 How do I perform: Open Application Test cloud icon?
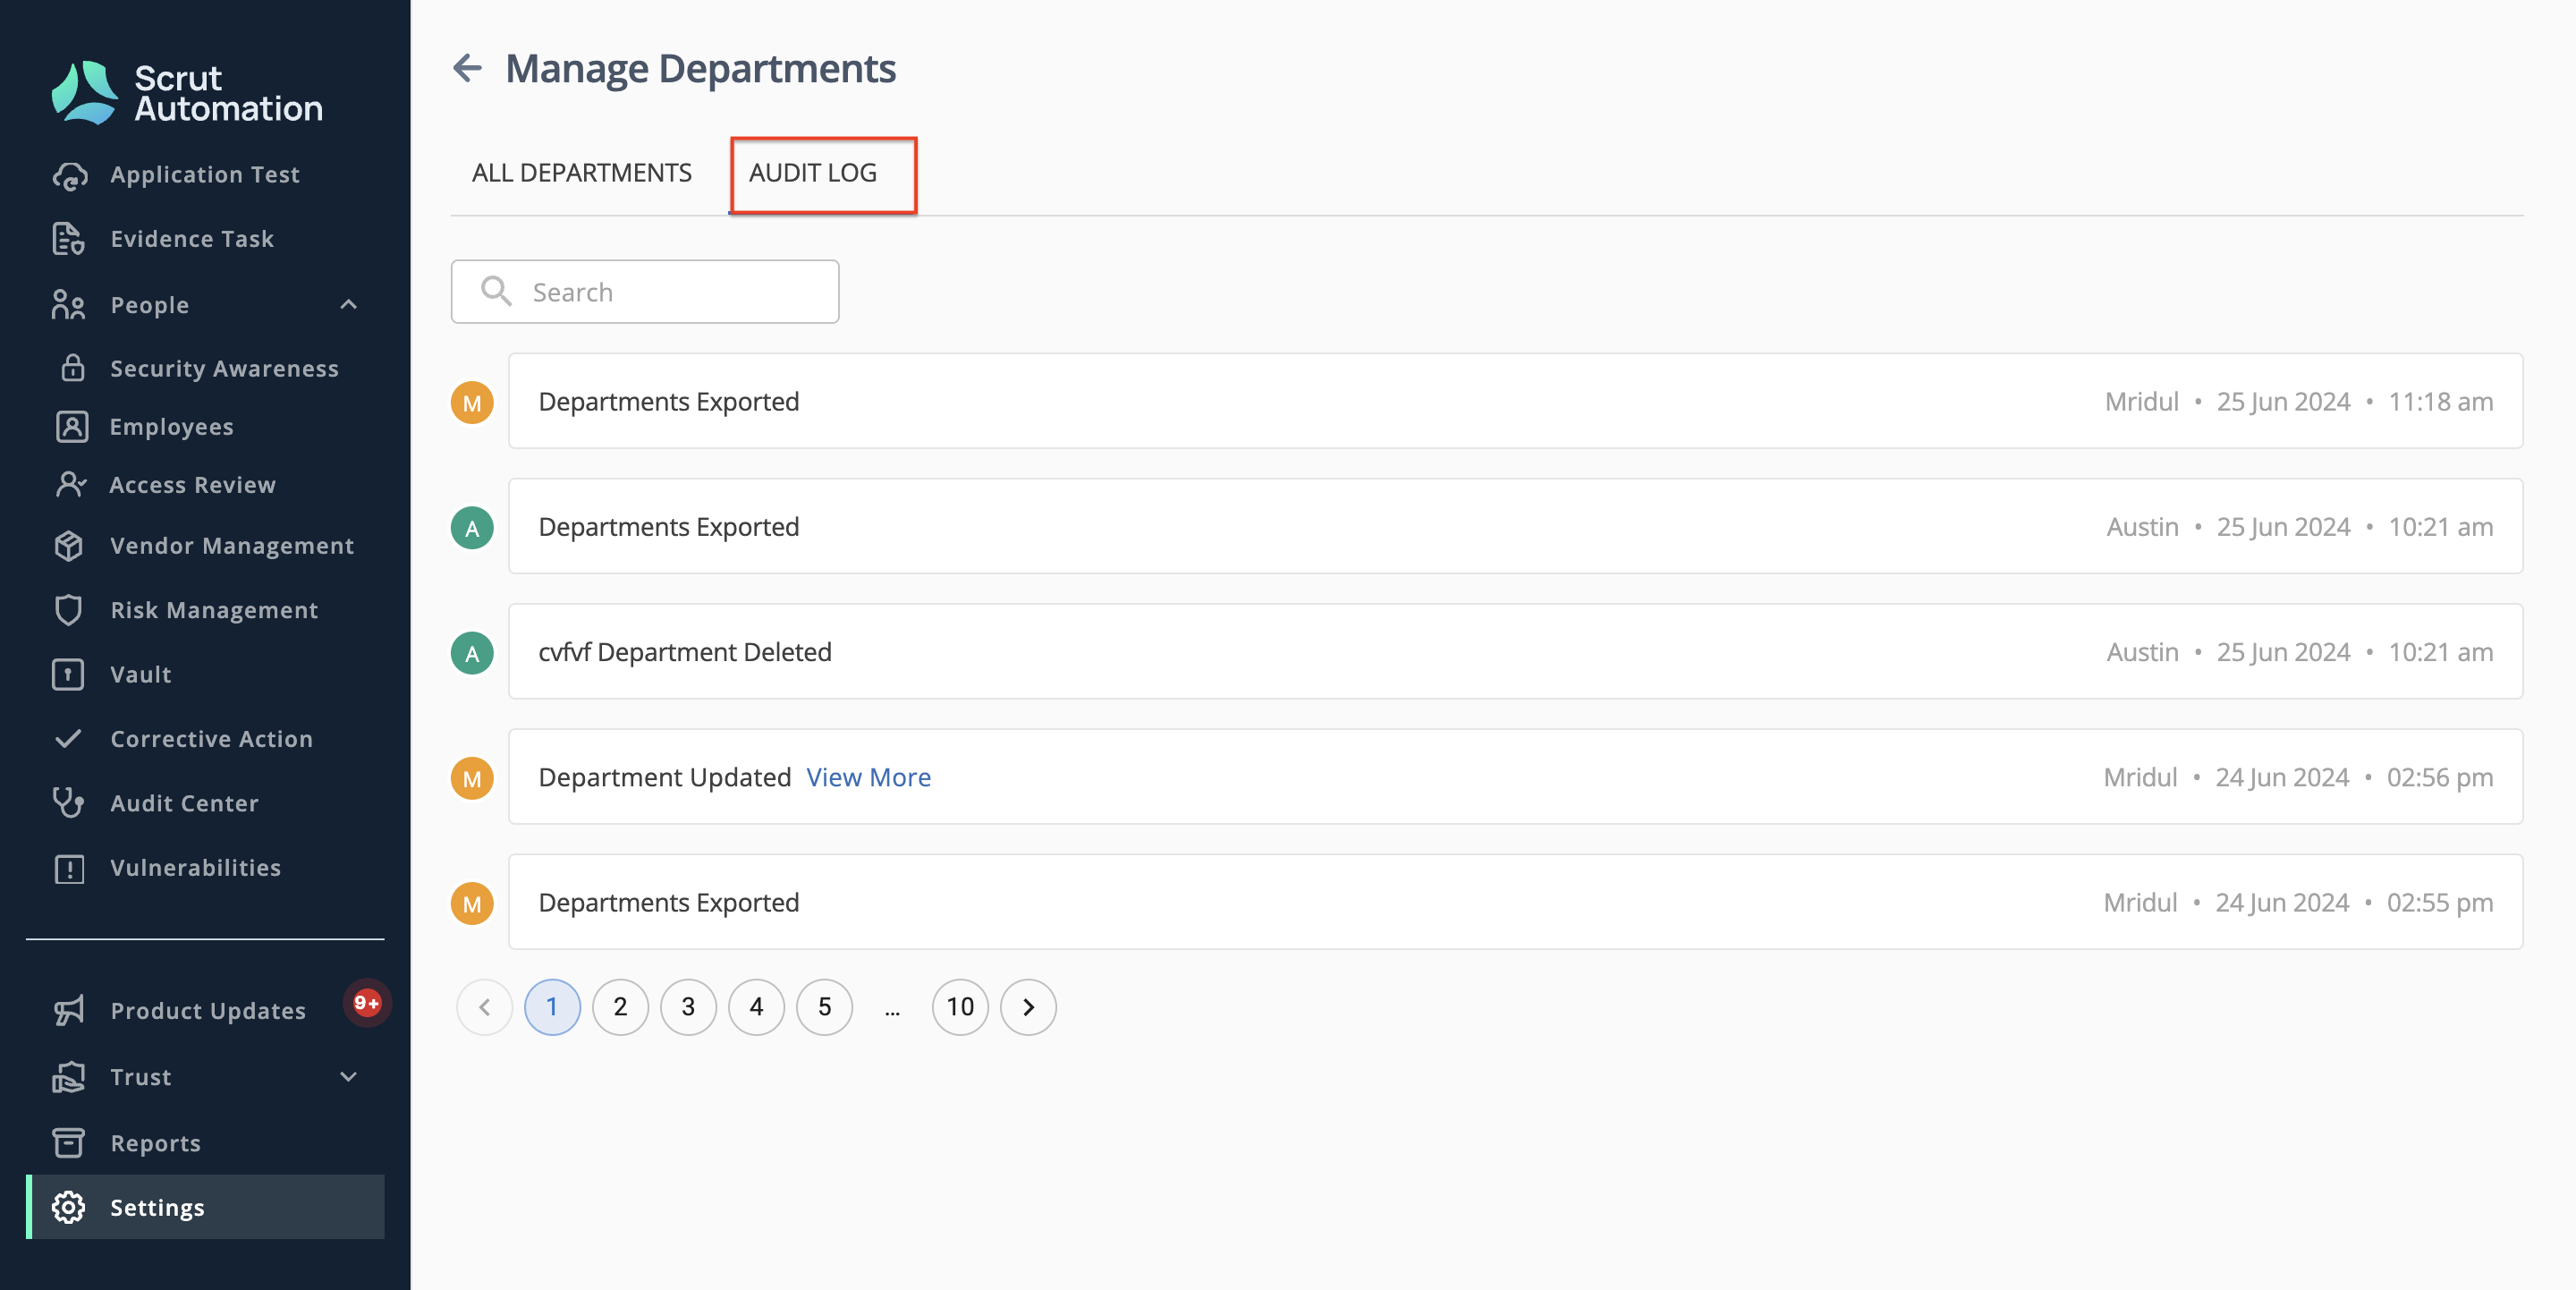tap(69, 175)
